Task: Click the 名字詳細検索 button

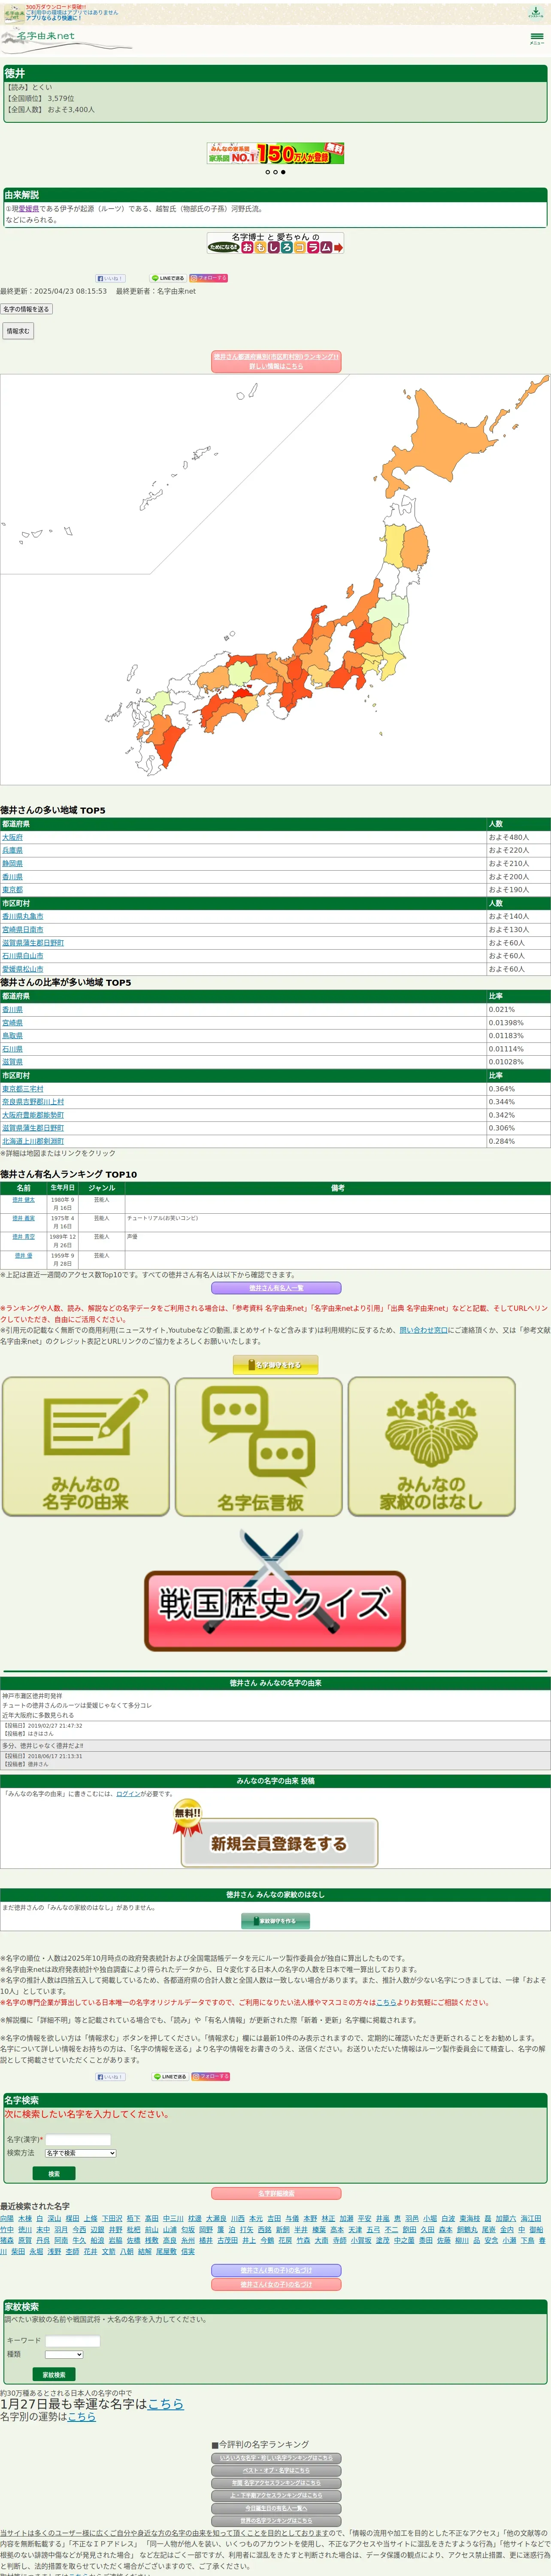Action: 275,2193
